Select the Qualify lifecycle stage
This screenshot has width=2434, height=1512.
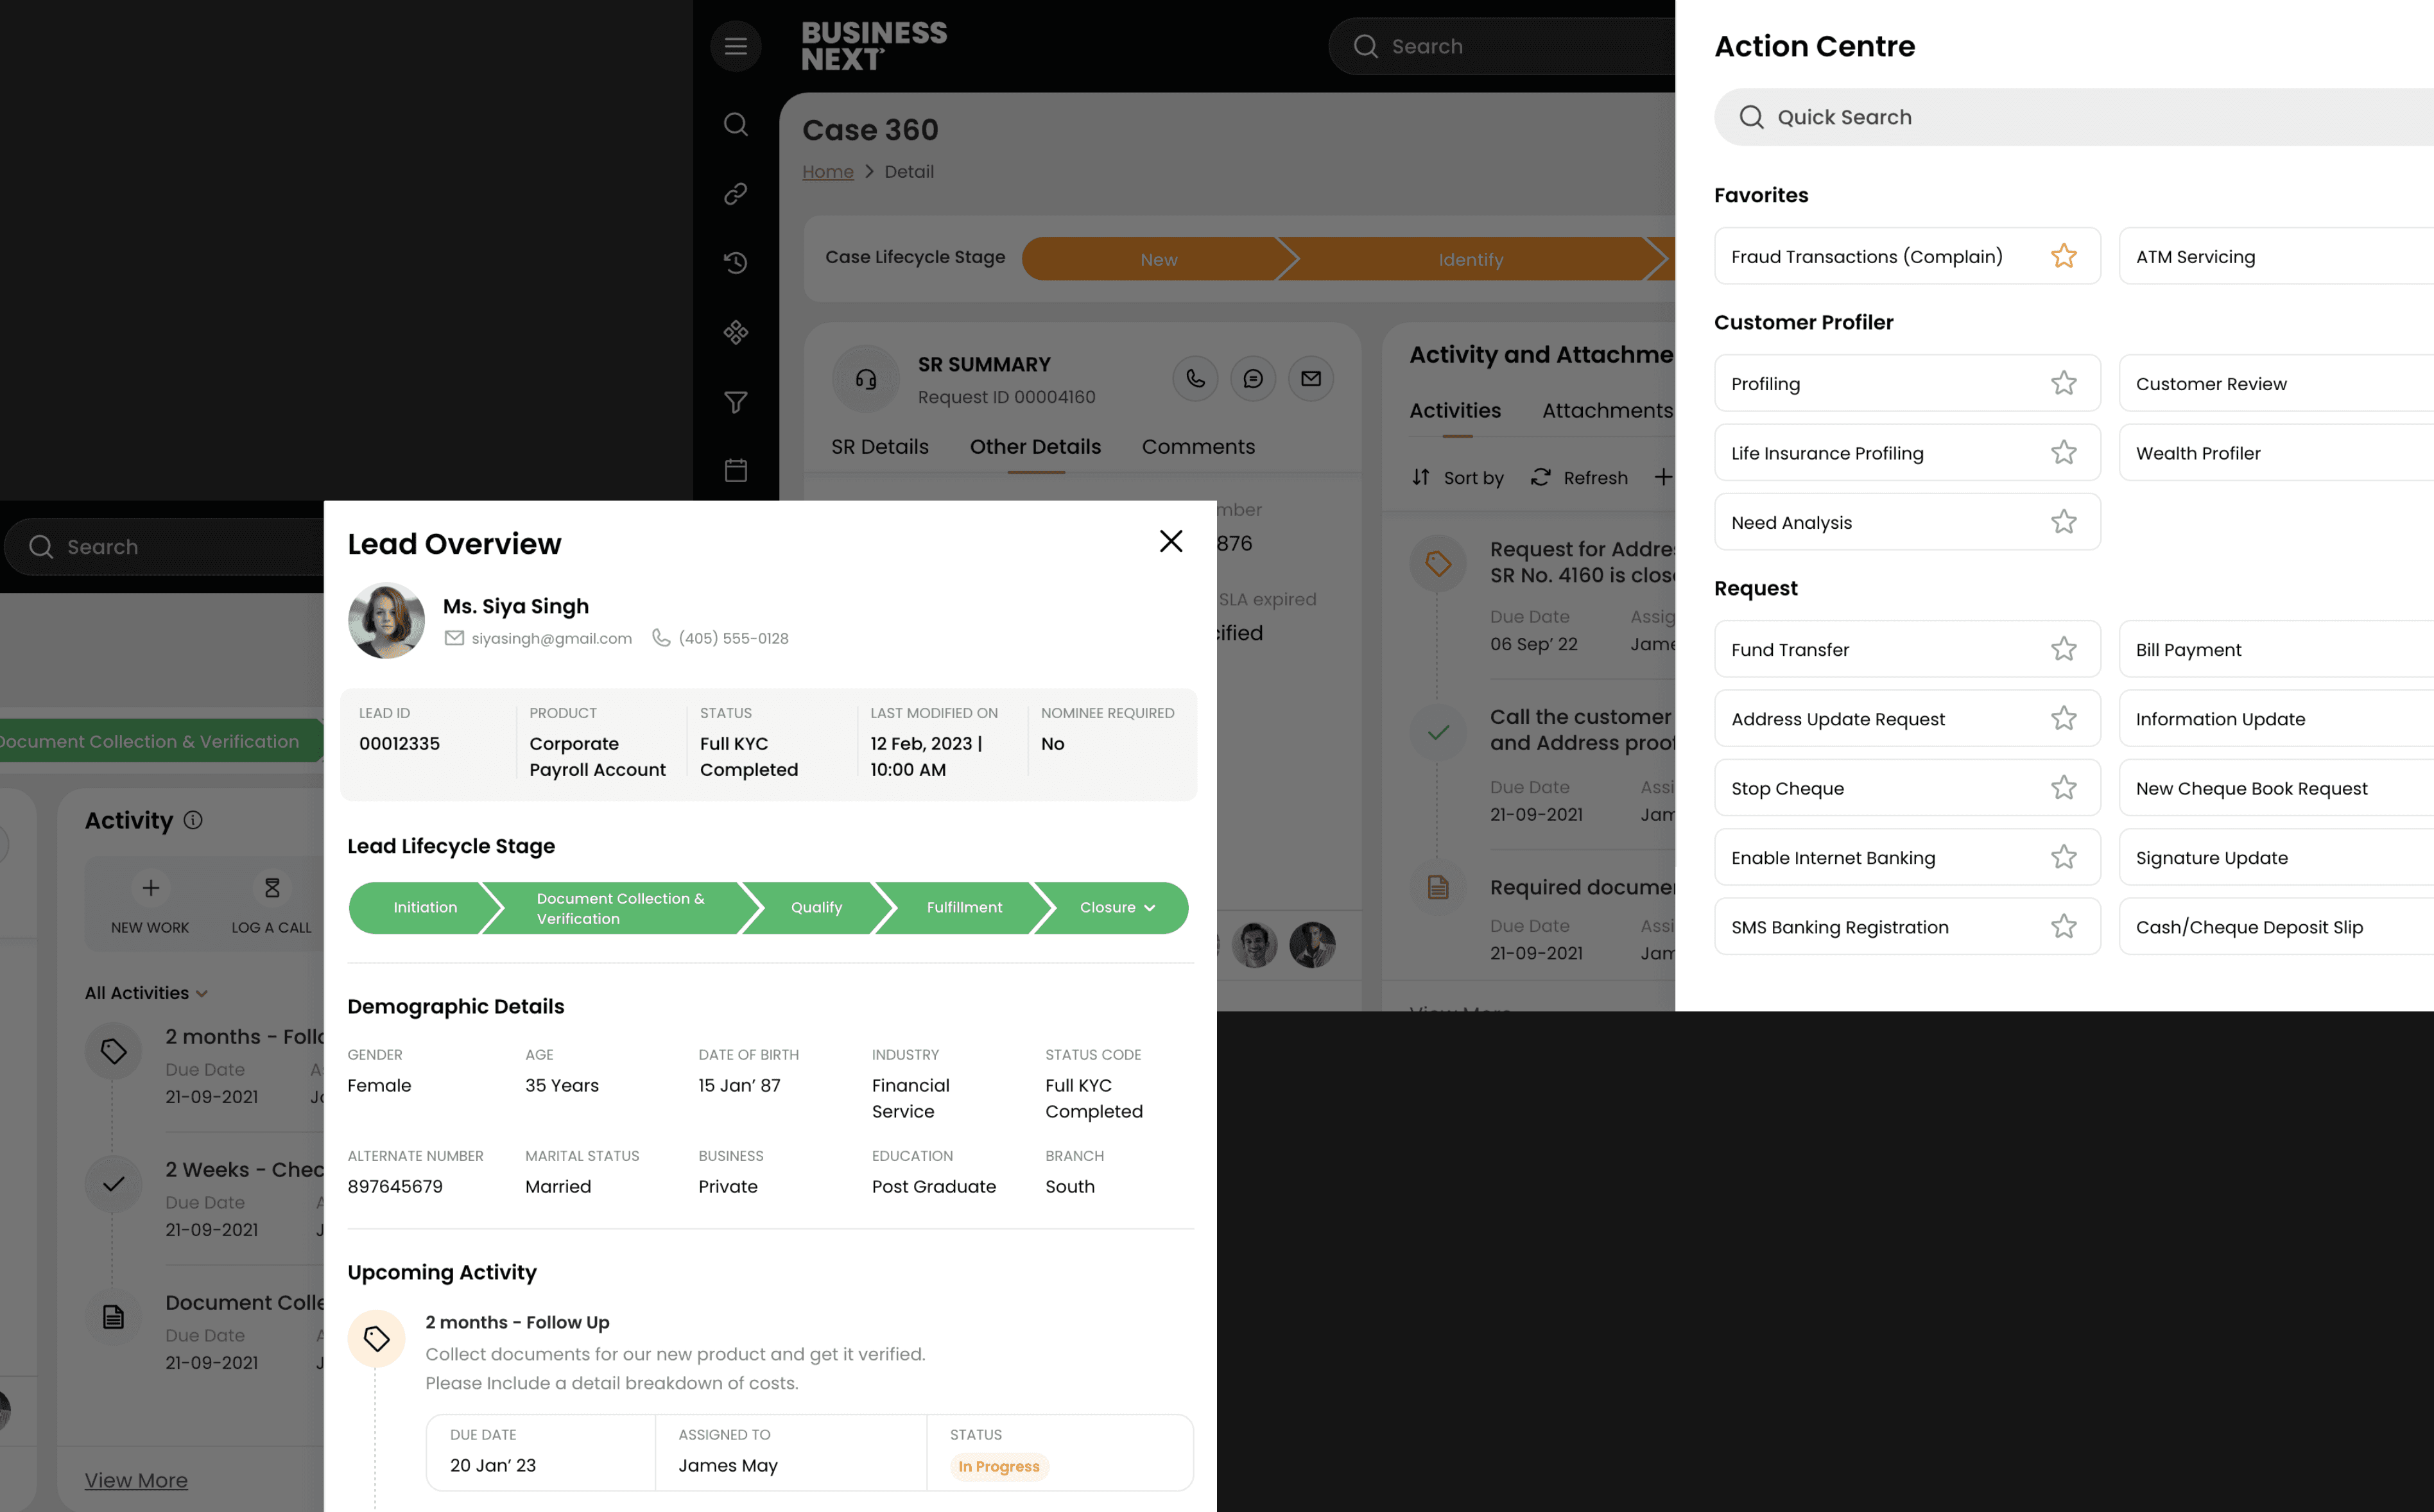pos(816,907)
